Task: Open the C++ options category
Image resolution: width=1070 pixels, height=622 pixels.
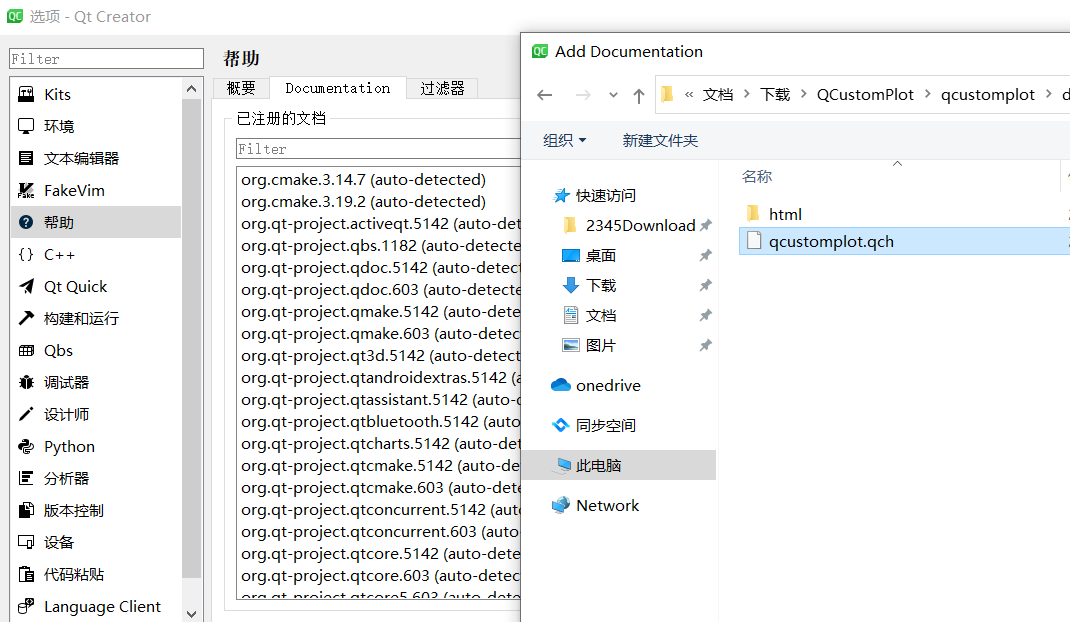Action: point(96,255)
